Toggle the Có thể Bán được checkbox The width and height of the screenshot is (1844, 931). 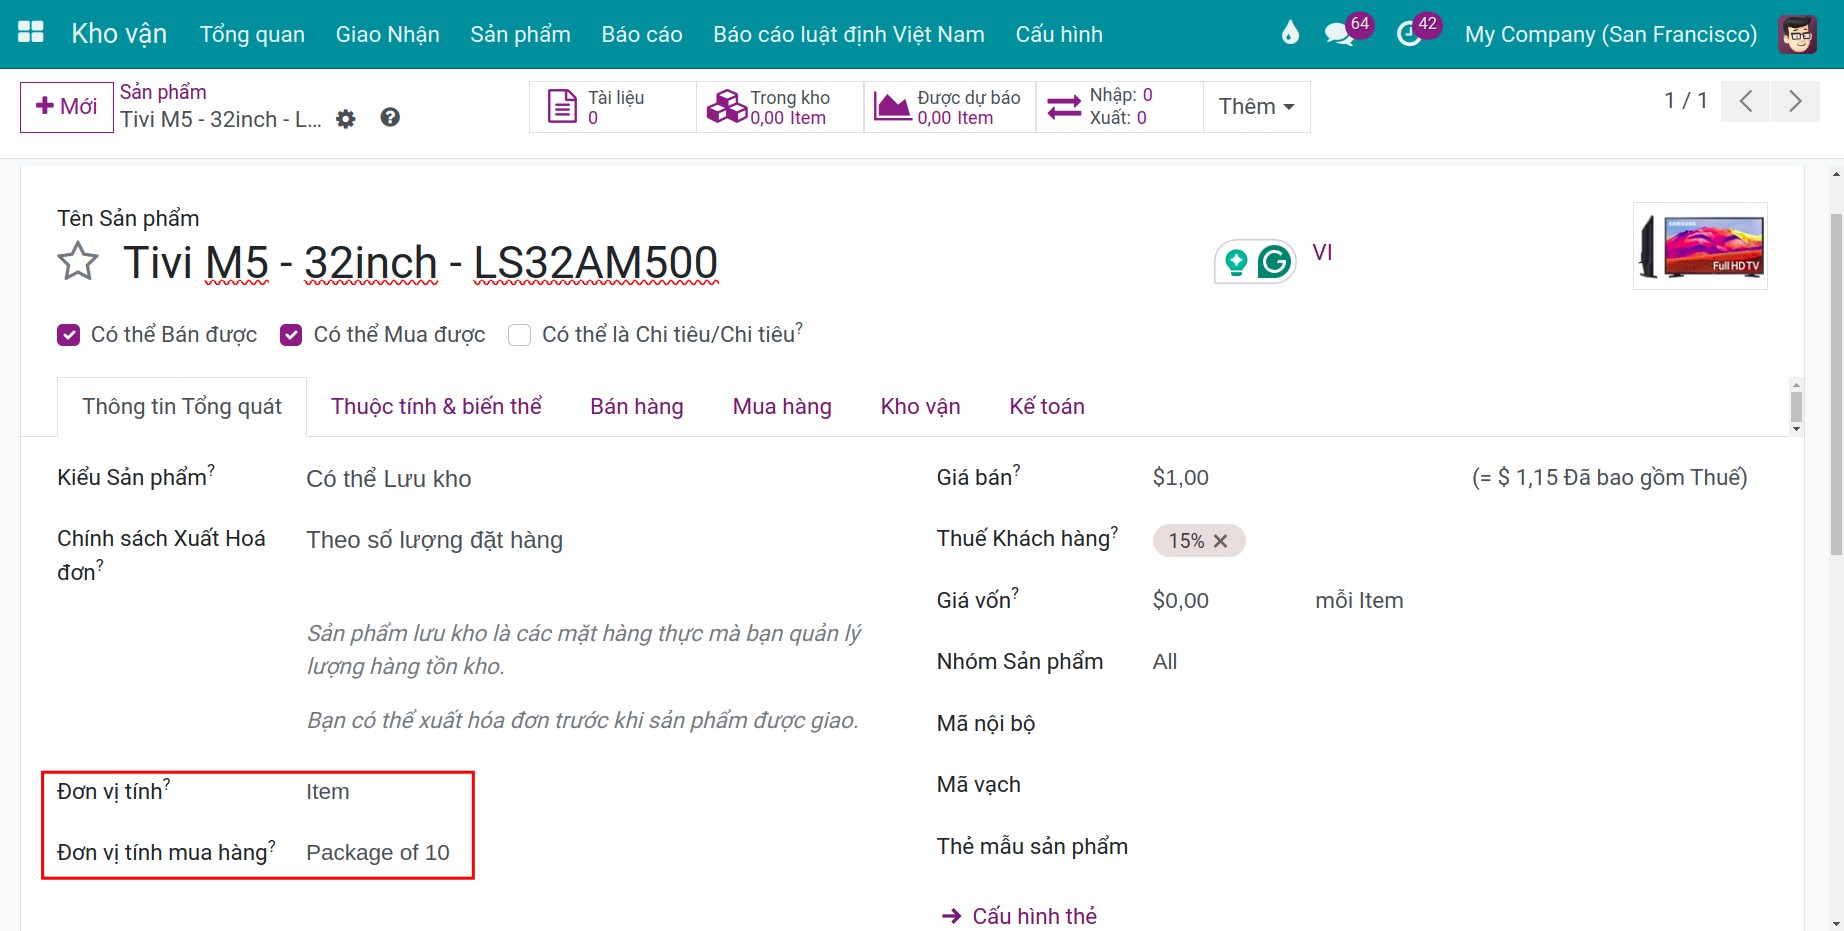coord(68,335)
